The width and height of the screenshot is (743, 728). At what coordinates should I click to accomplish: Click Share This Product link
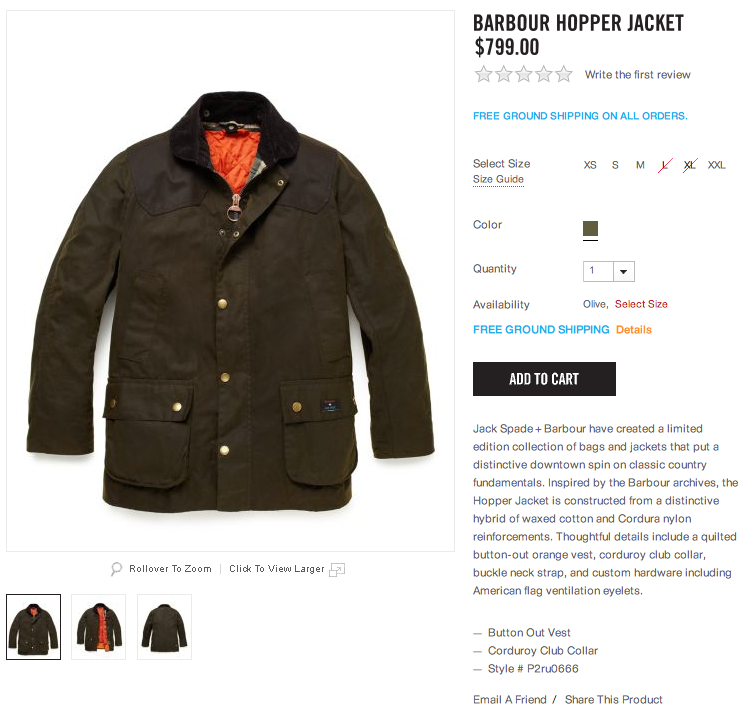point(614,700)
